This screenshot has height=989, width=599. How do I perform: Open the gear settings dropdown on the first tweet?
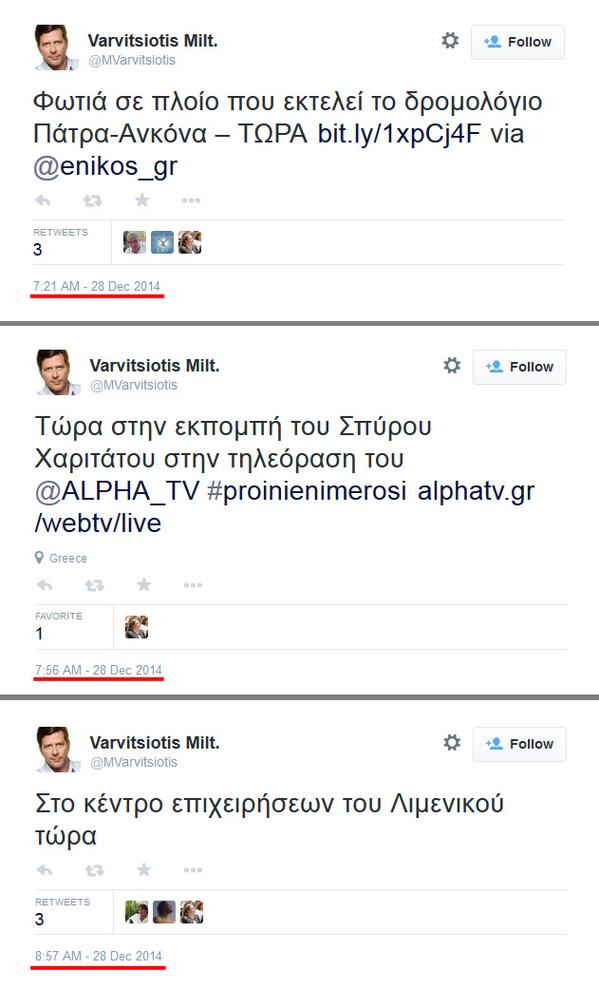450,41
